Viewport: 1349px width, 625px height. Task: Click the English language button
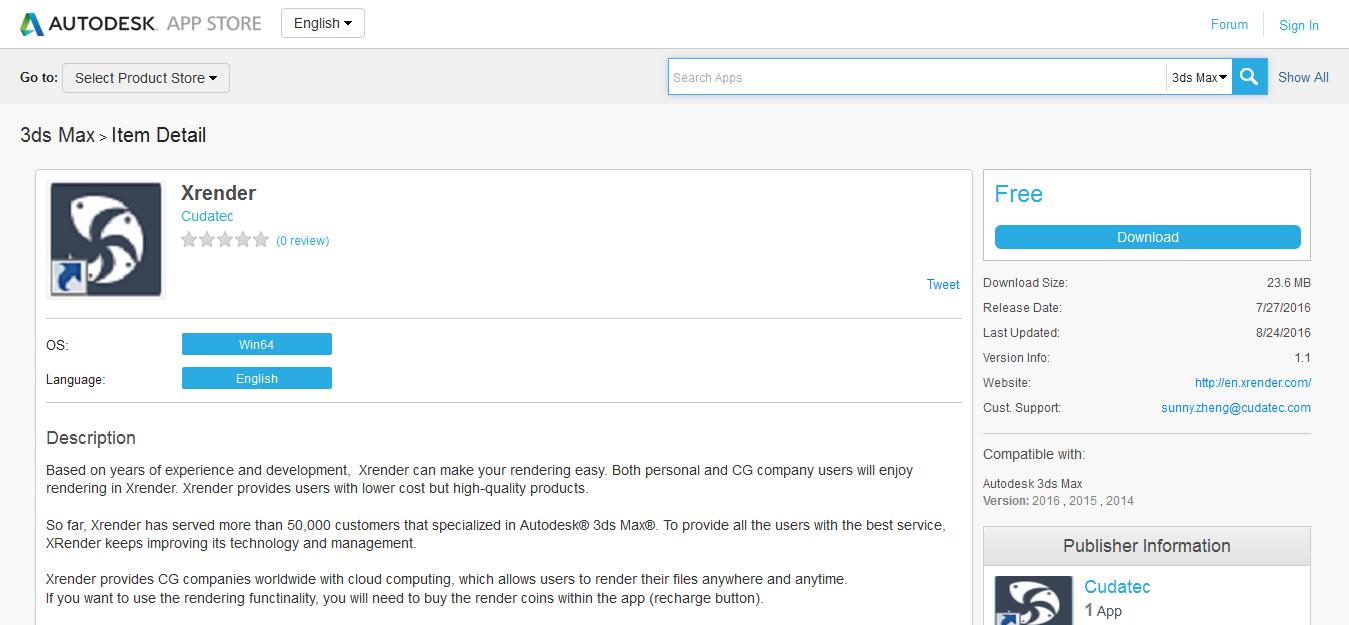click(256, 379)
